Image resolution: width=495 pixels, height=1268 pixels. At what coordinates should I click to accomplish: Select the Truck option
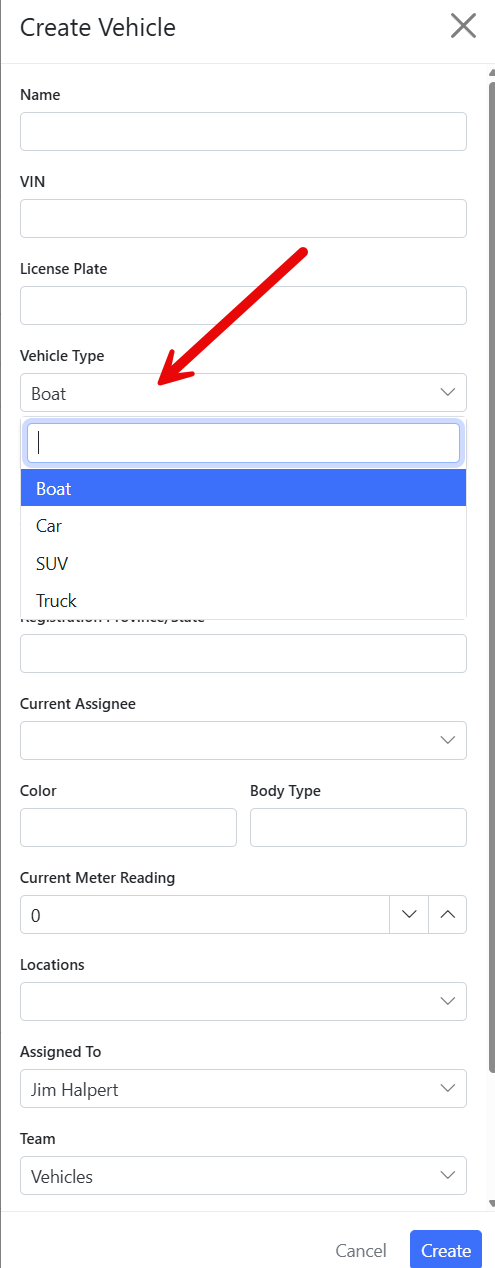tap(243, 600)
